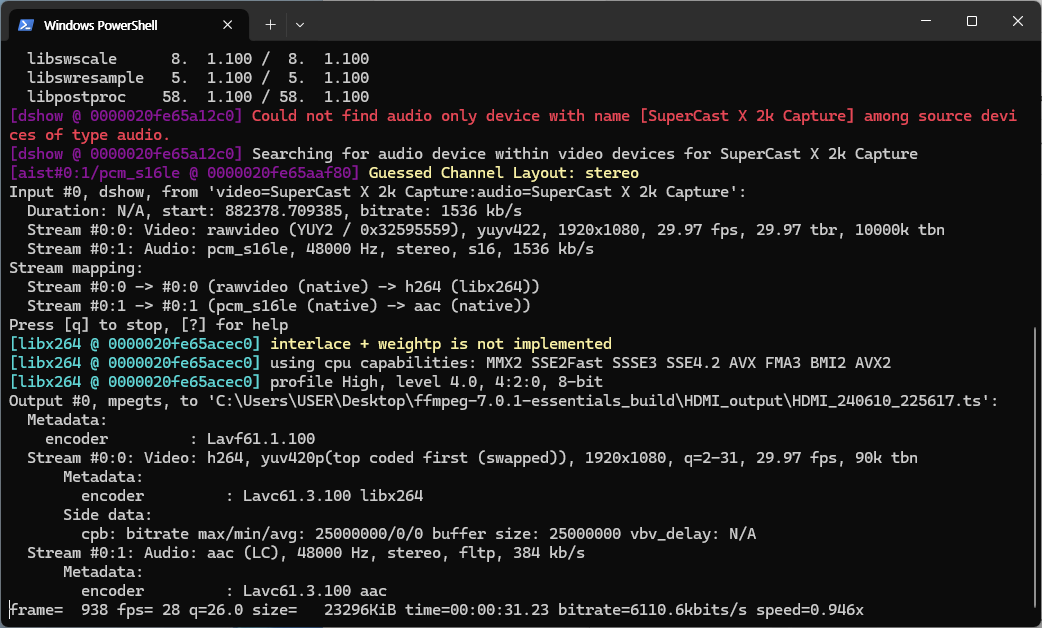Click the 'Input #0, dshow' line
Viewport: 1042px width, 628px height.
(x=377, y=192)
